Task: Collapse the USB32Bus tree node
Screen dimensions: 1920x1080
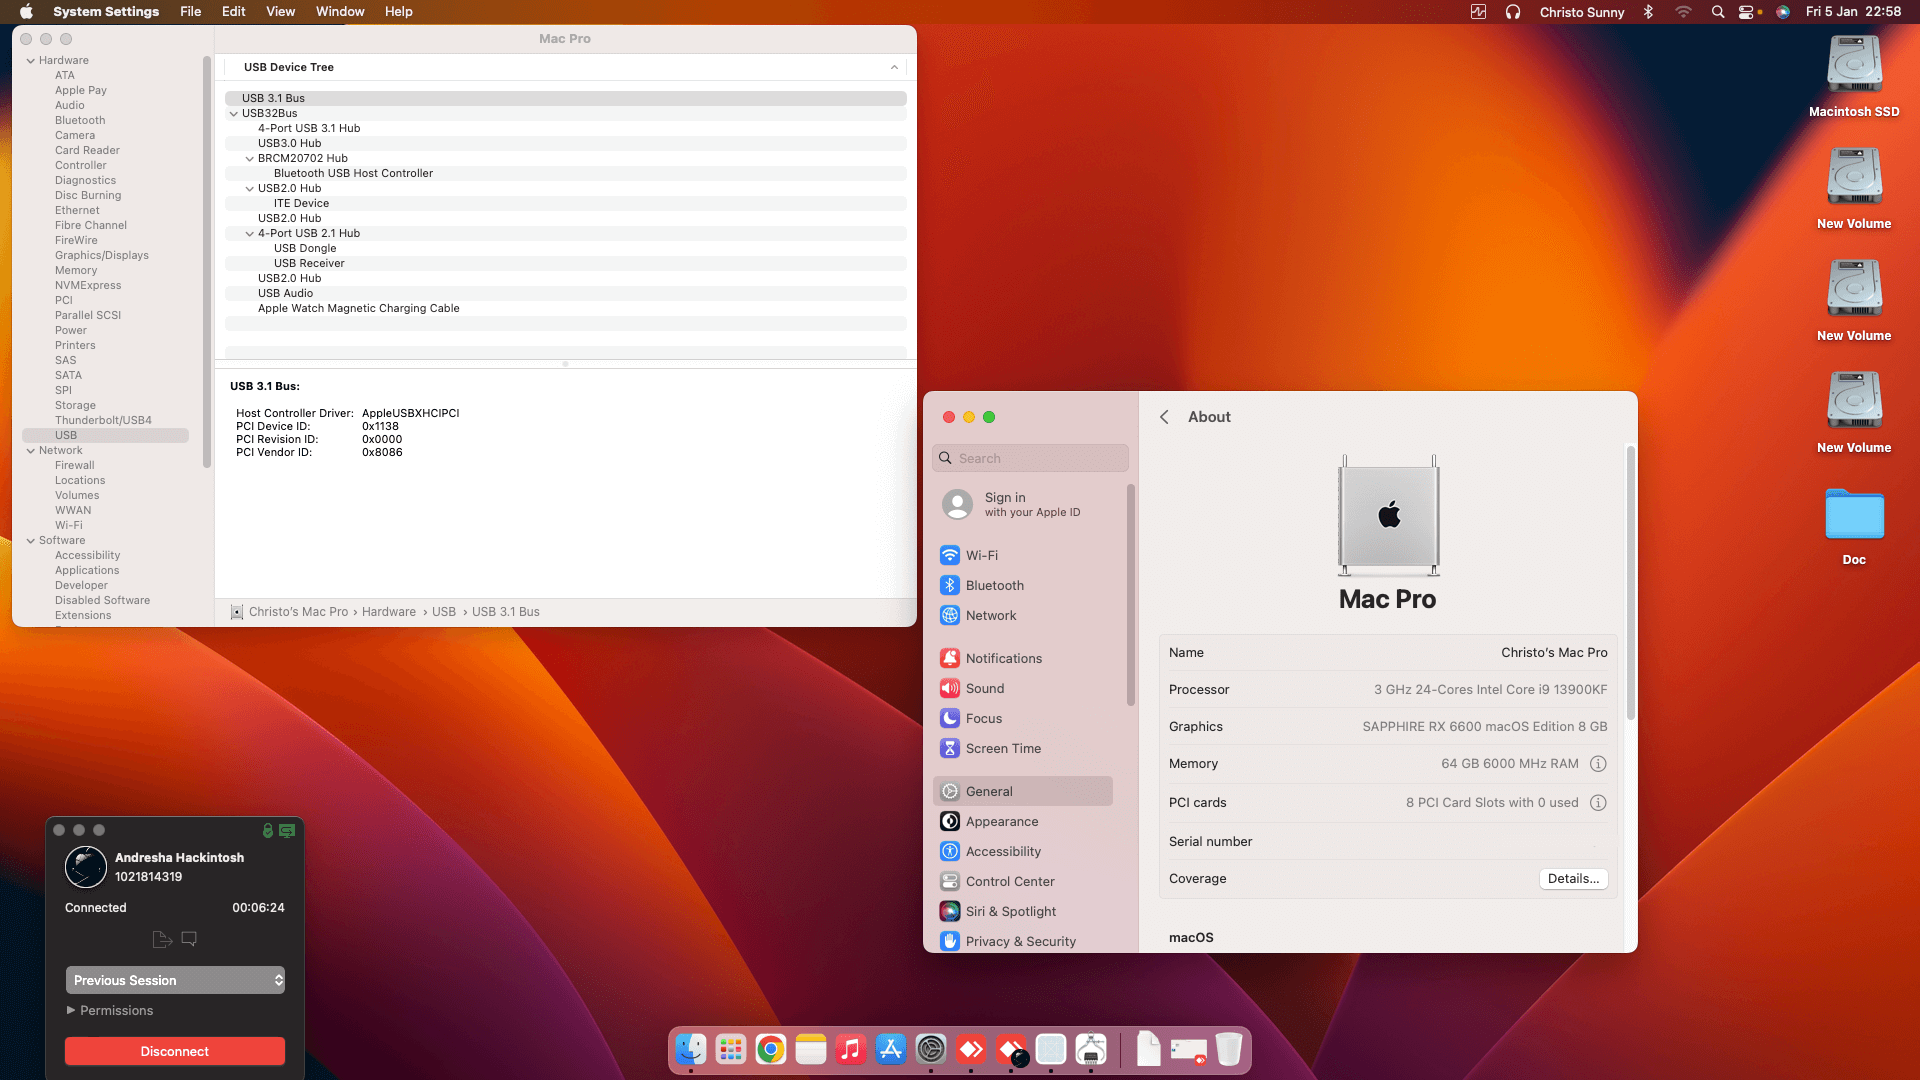Action: [x=234, y=114]
